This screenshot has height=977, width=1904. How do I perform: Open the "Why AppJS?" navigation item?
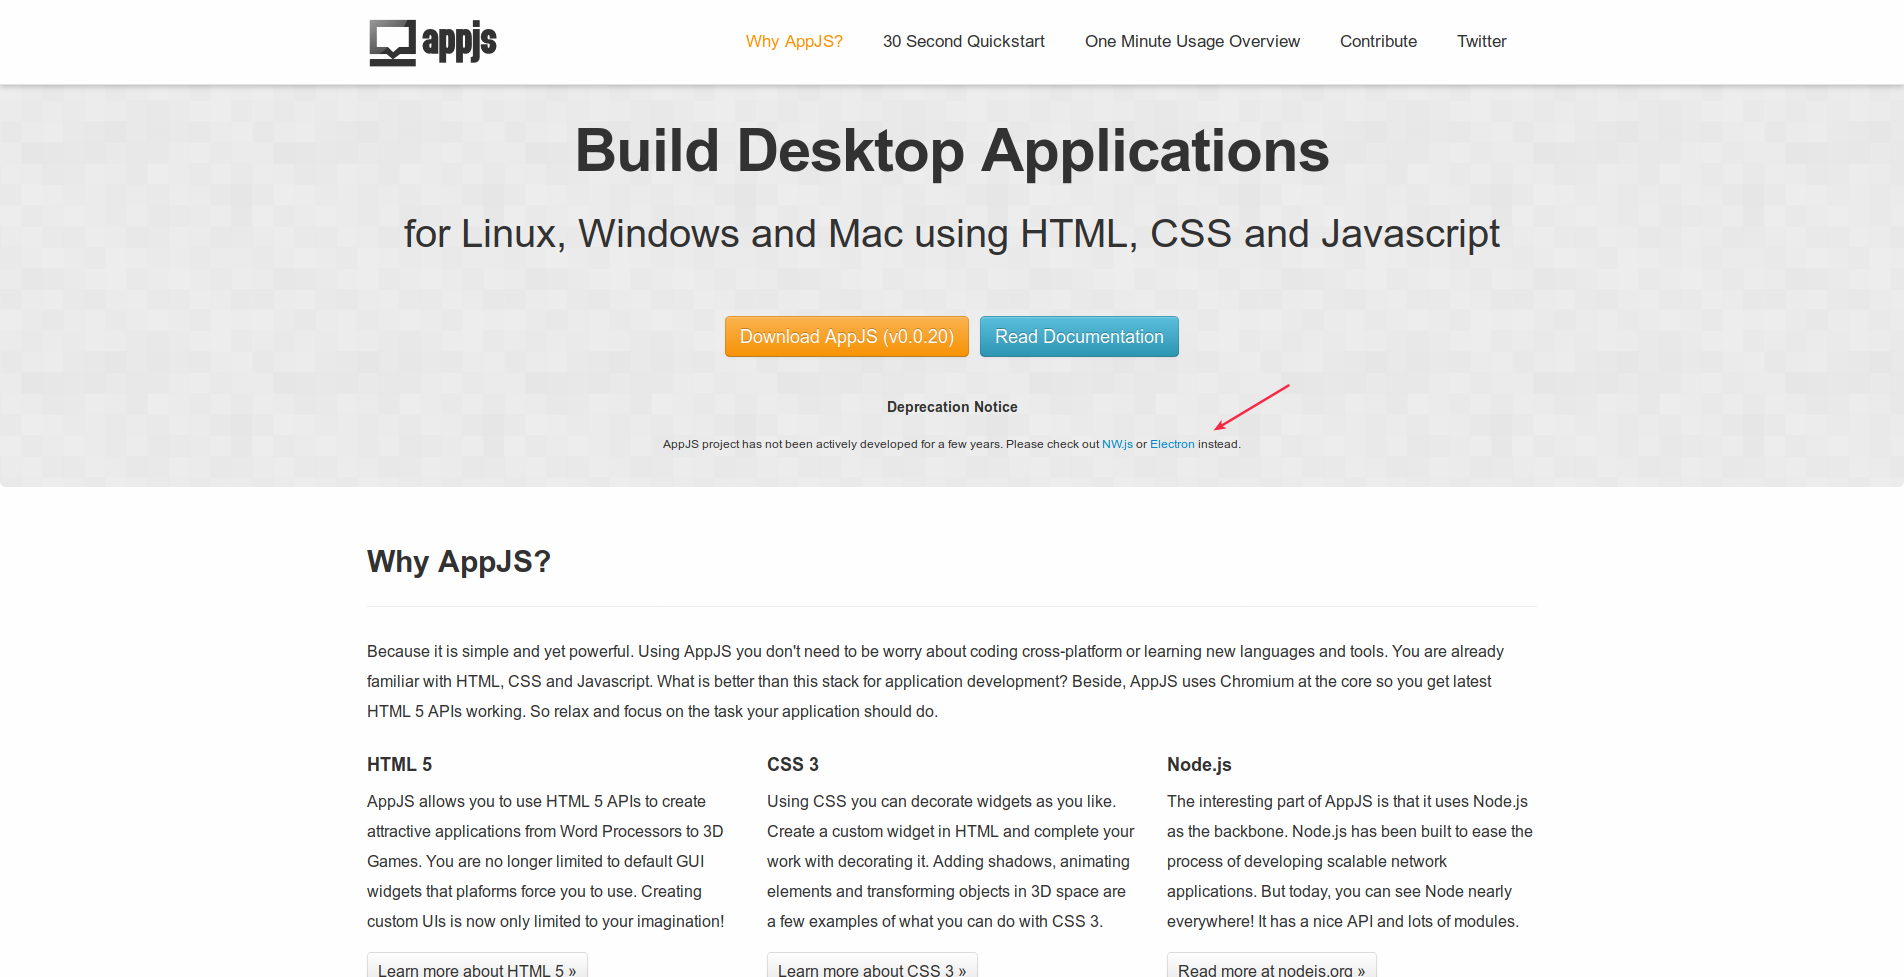pos(793,41)
